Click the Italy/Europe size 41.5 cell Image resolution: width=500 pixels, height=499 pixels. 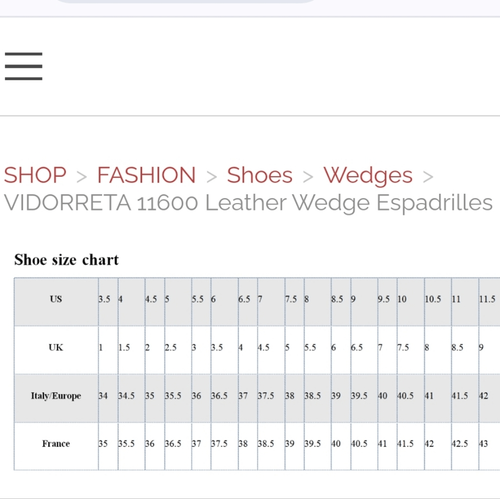coord(465,398)
